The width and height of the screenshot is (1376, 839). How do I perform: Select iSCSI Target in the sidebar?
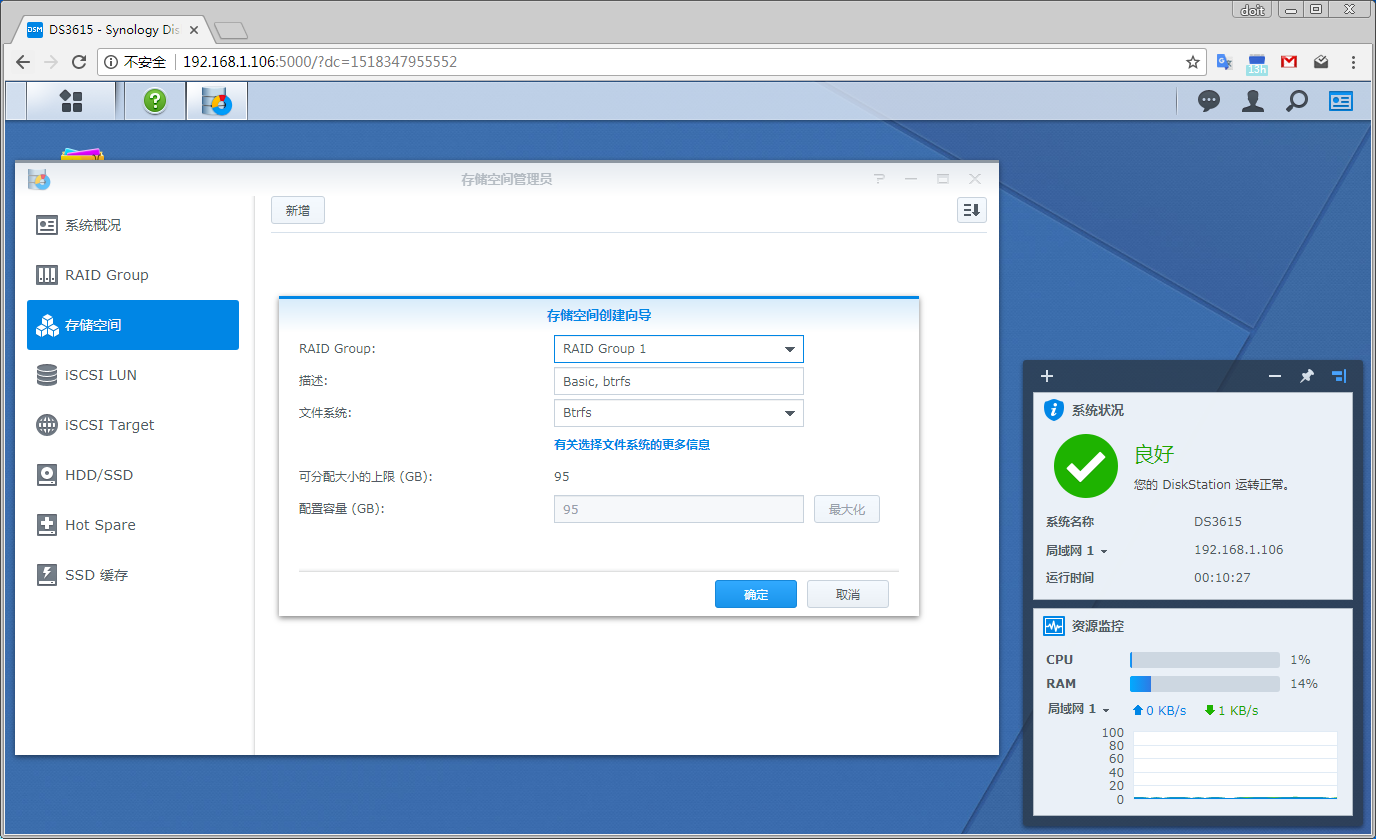(x=133, y=425)
